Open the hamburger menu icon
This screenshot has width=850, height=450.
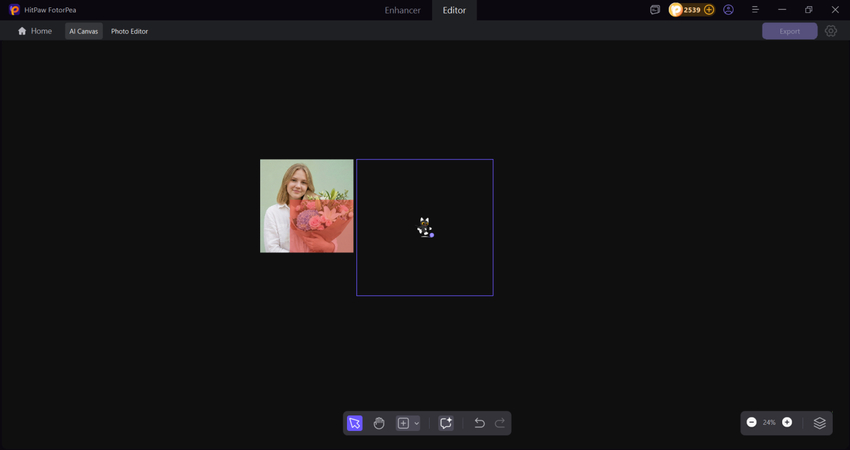click(x=755, y=10)
